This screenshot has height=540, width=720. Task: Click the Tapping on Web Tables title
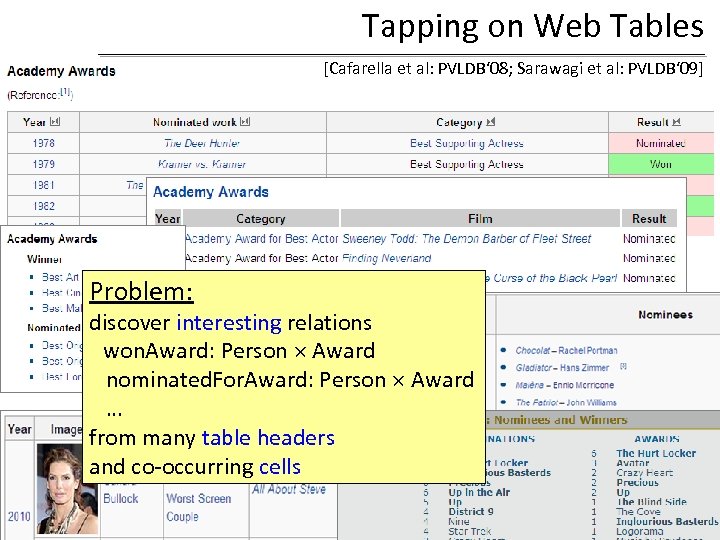(x=533, y=26)
